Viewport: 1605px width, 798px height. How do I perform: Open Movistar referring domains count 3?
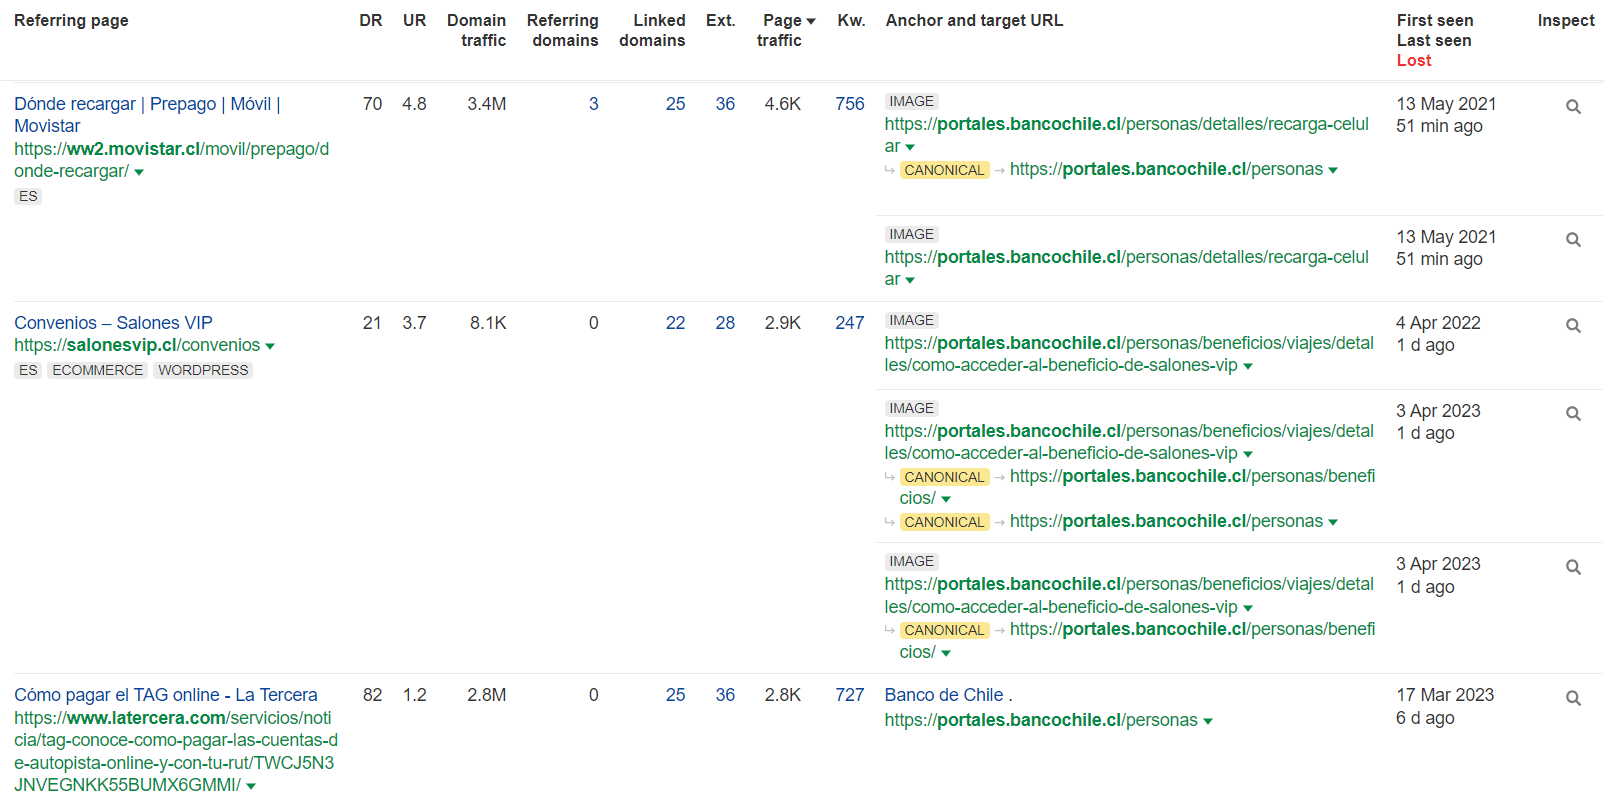pos(594,104)
